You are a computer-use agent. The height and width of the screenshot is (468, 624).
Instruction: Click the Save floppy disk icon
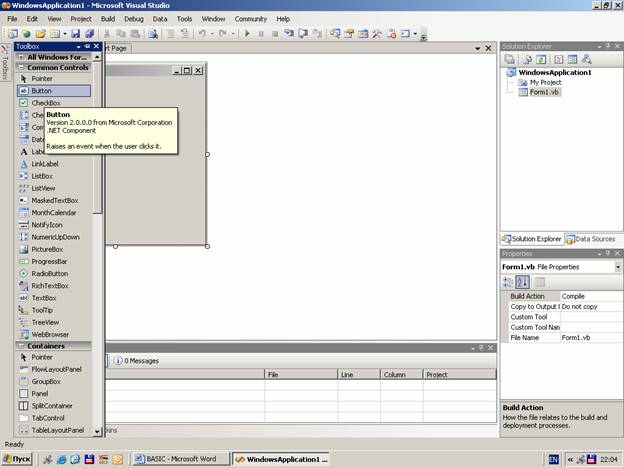76,34
